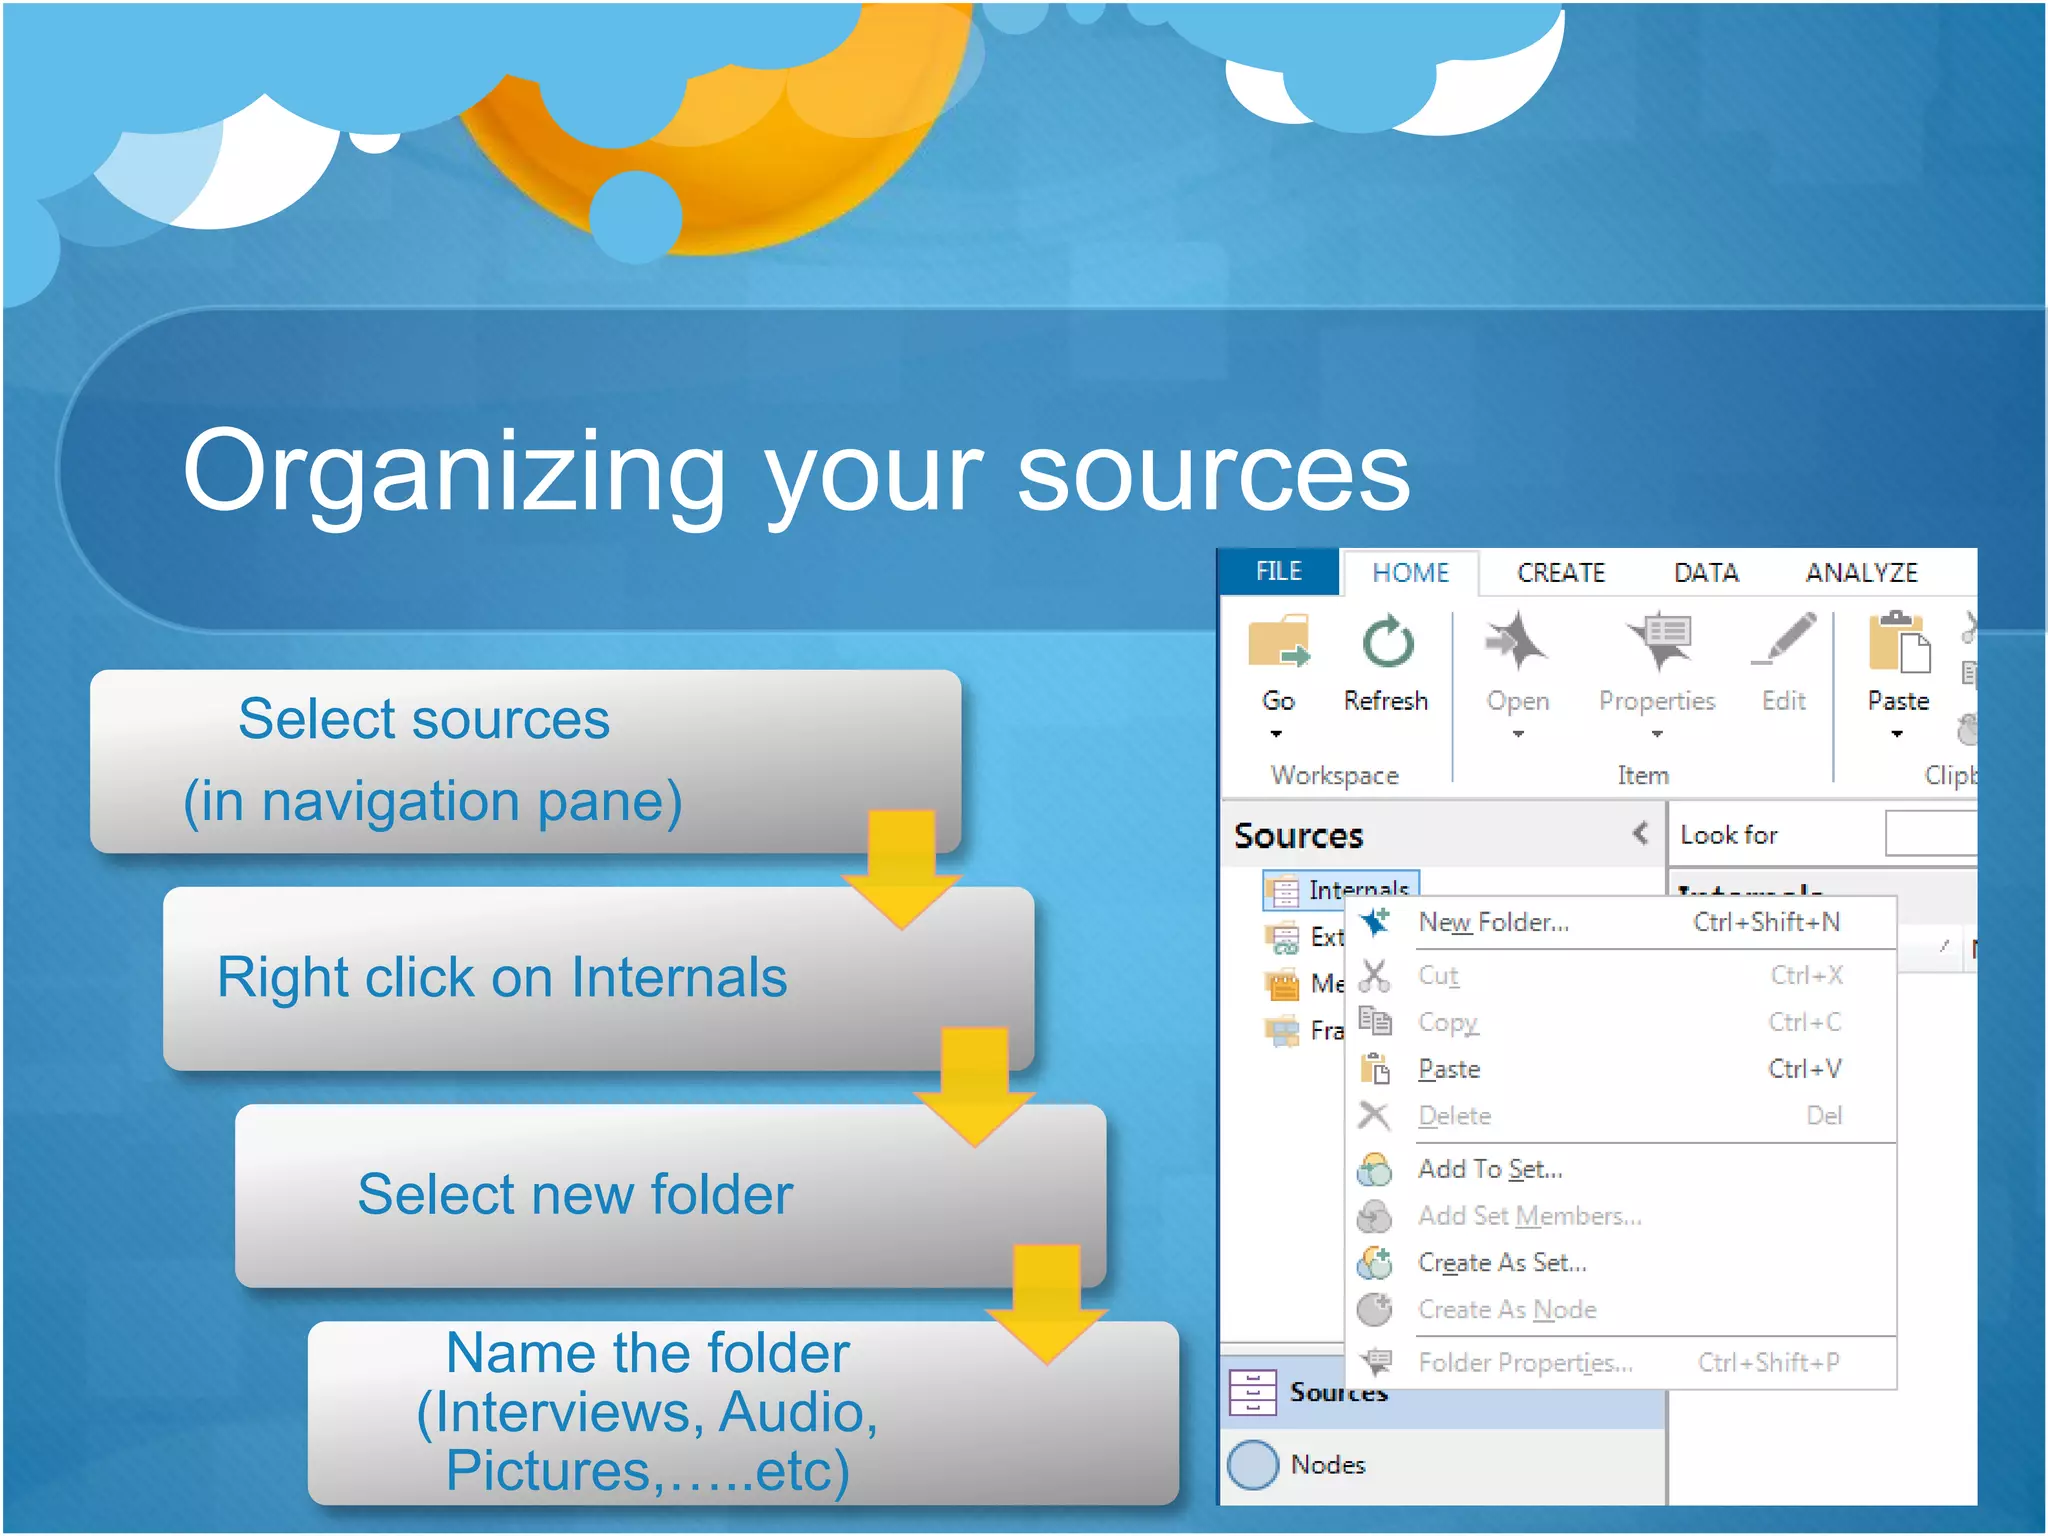The height and width of the screenshot is (1536, 2048).
Task: Click the Paste icon in context menu
Action: (x=1375, y=1068)
